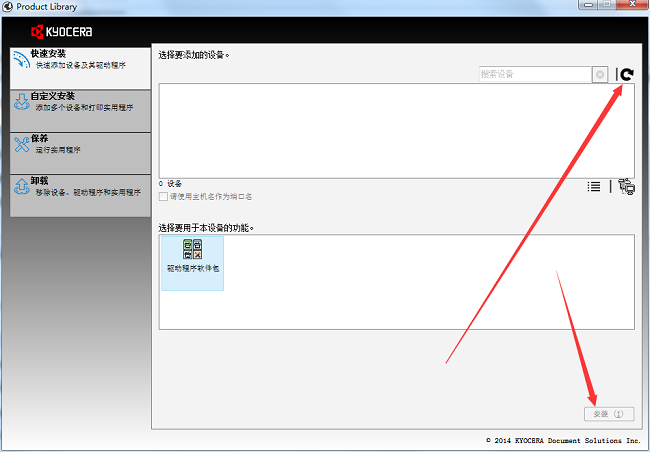650x452 pixels.
Task: Select the 驱动程序软件包 driver package item
Action: [x=193, y=263]
